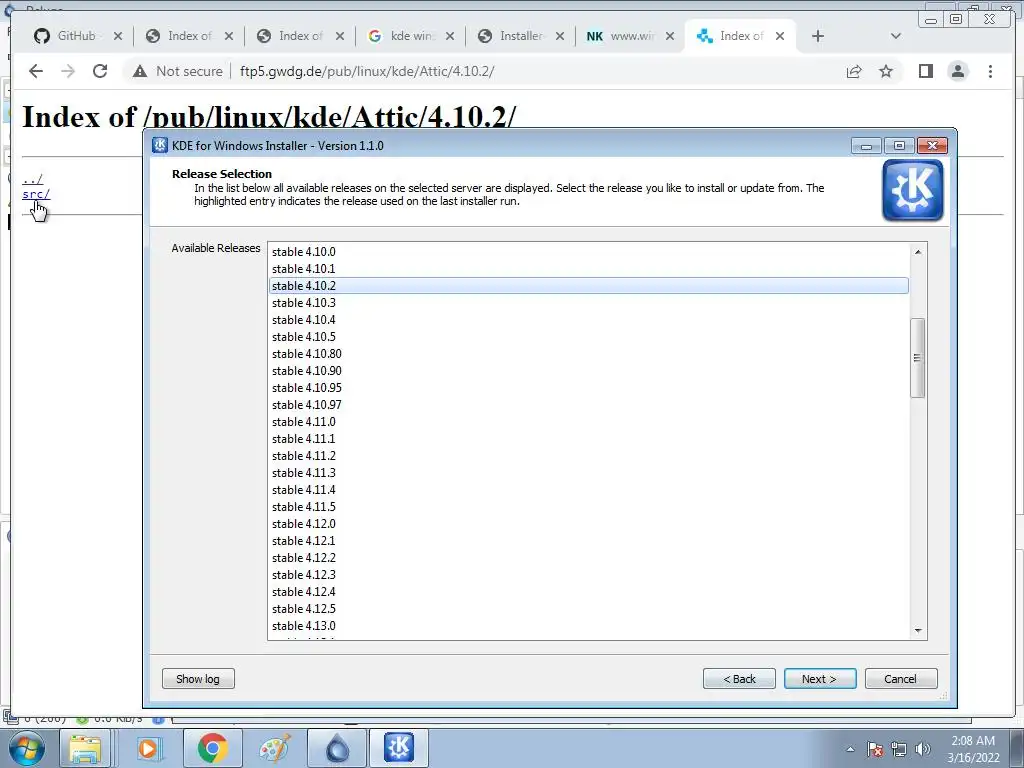Screen dimensions: 1024x768
Task: Select release stable 4.11.0
Action: (x=588, y=421)
